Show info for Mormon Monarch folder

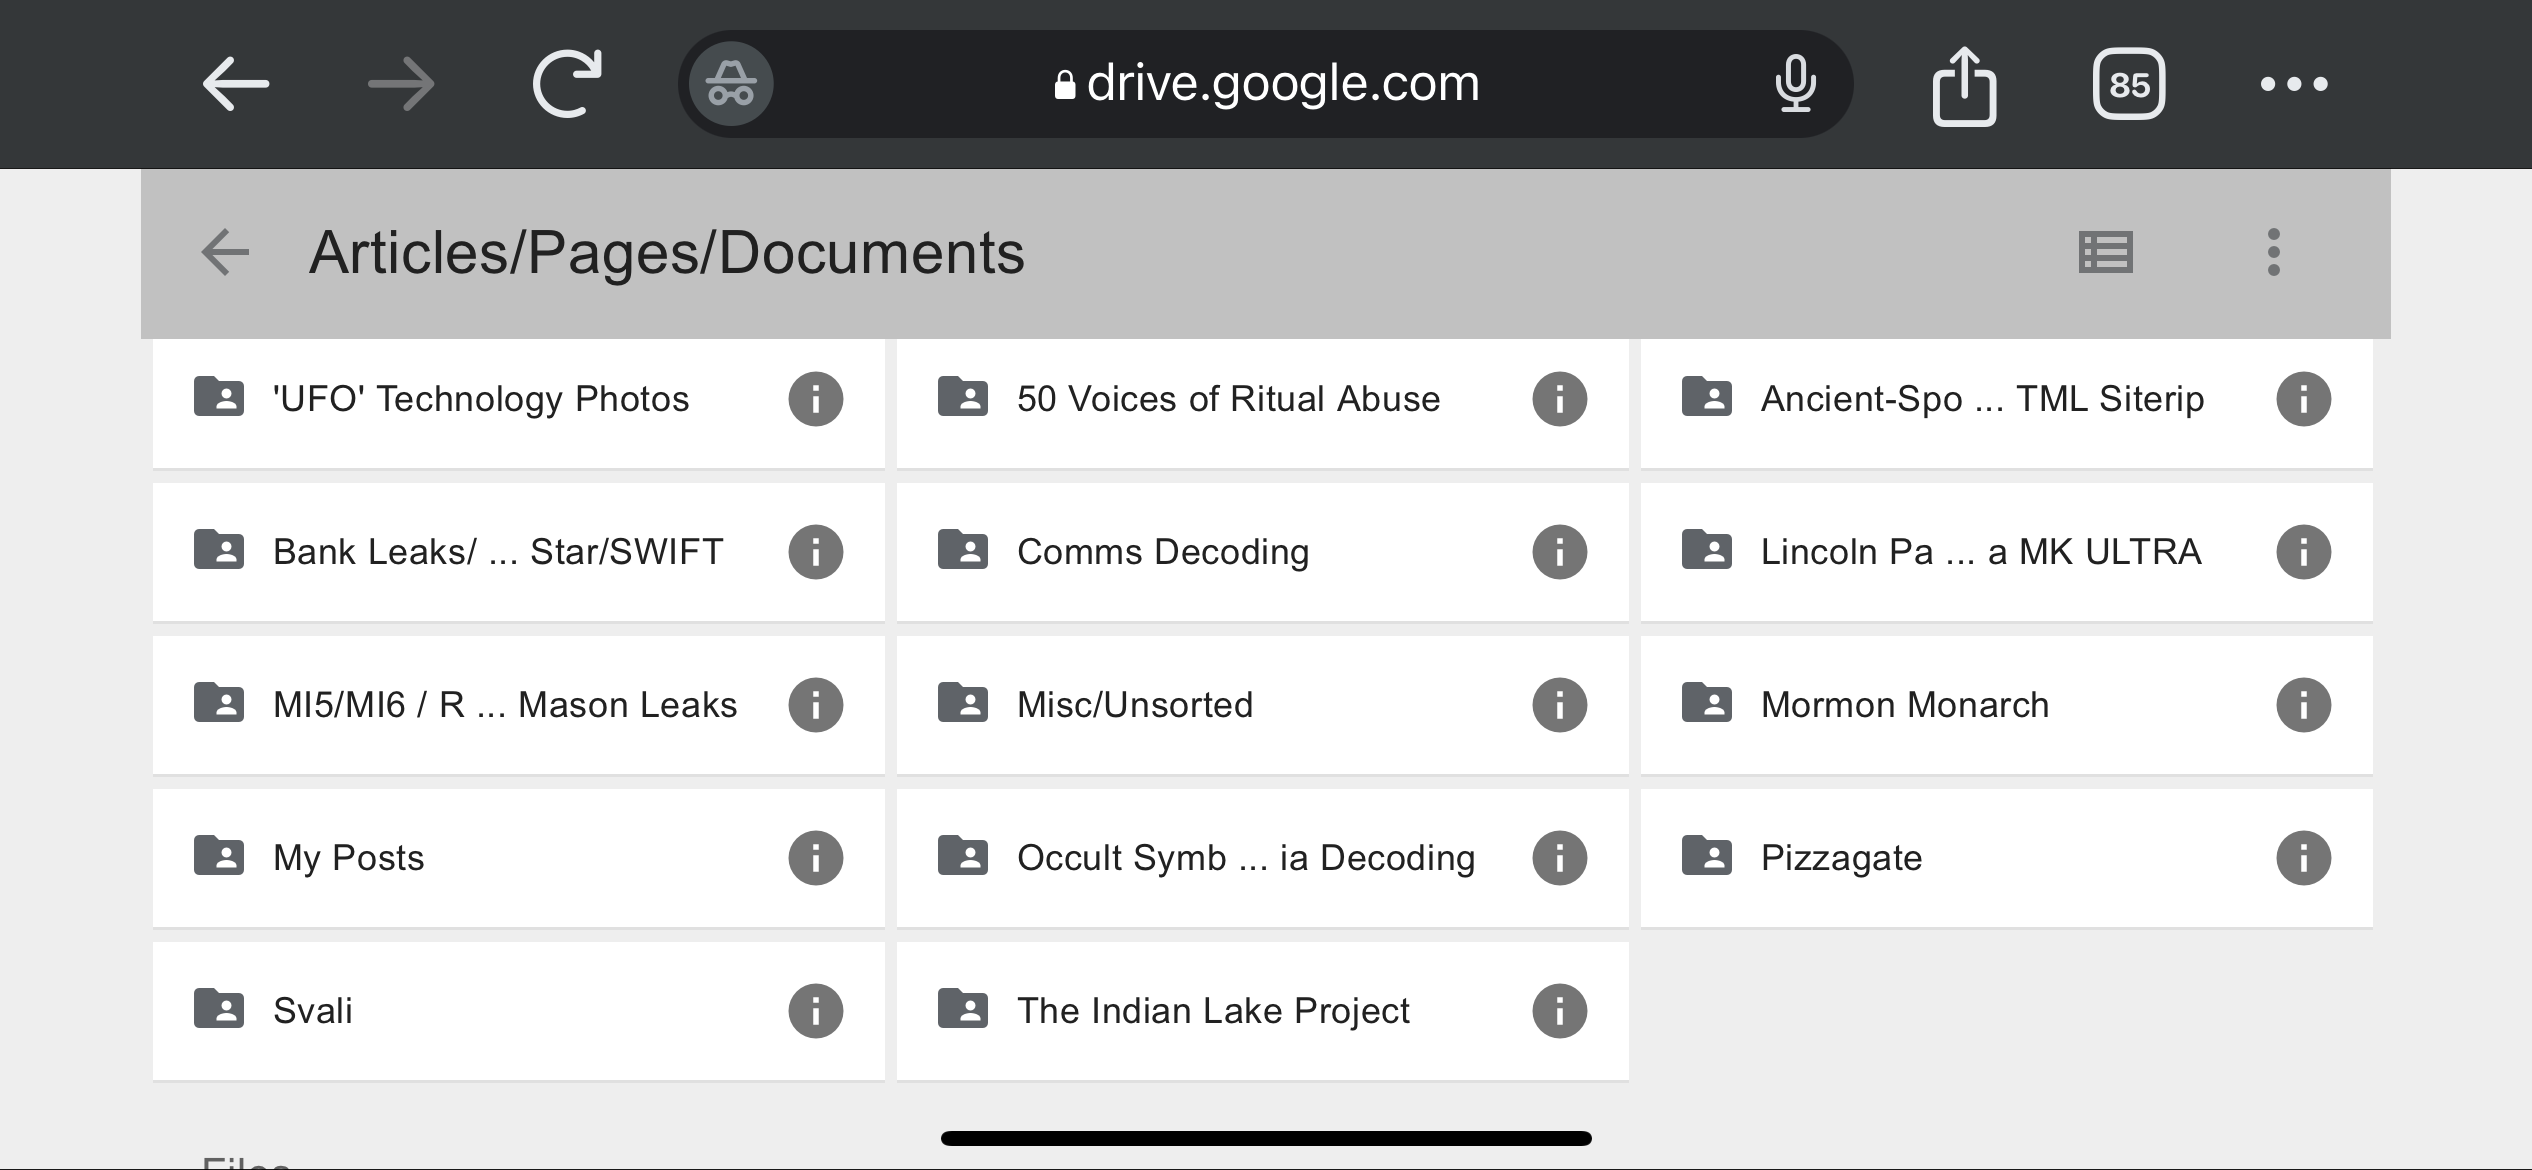point(2303,705)
